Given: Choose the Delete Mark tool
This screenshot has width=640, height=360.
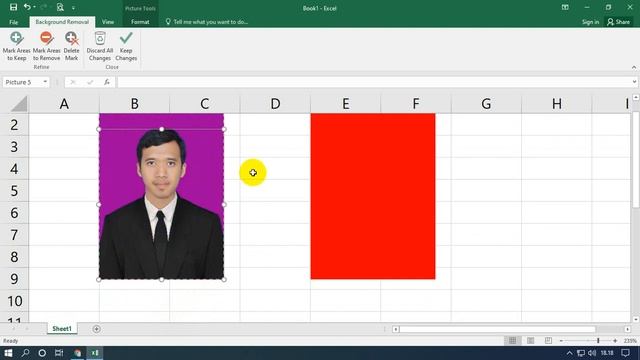Looking at the screenshot, I should [71, 47].
